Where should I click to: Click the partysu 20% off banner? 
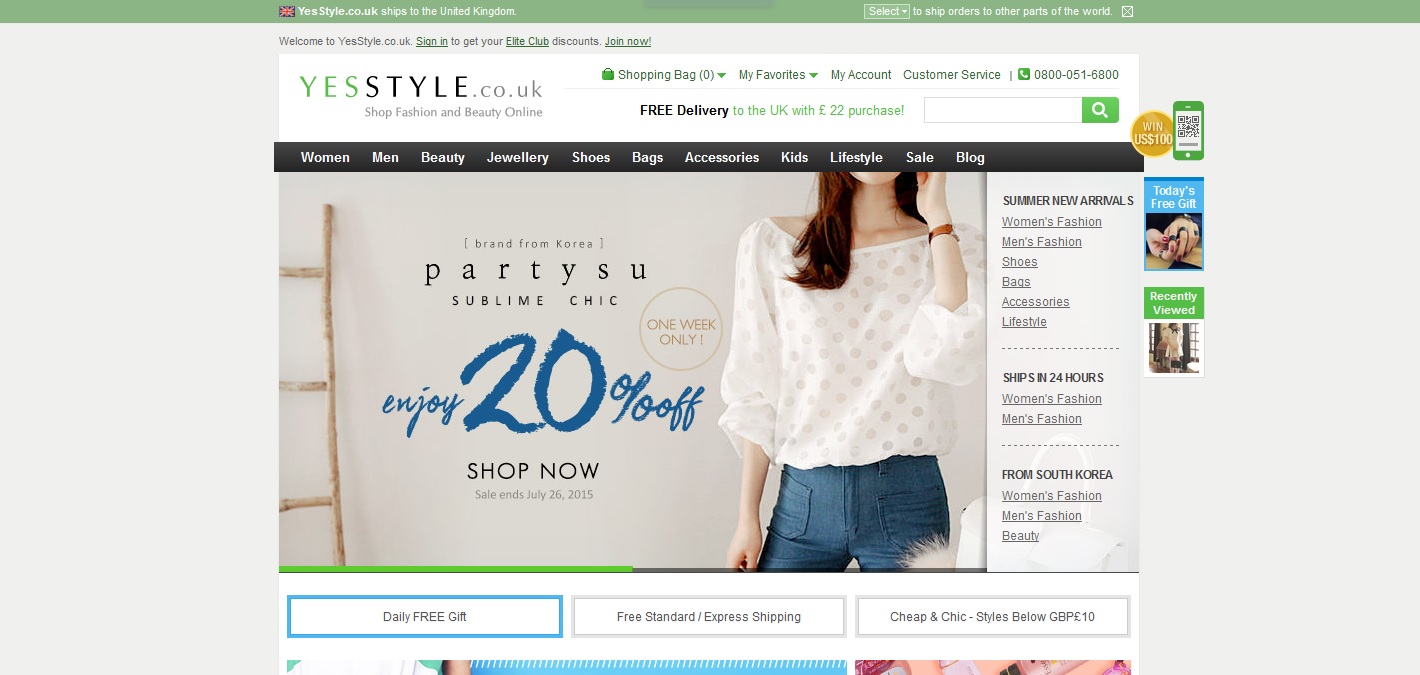tap(632, 370)
